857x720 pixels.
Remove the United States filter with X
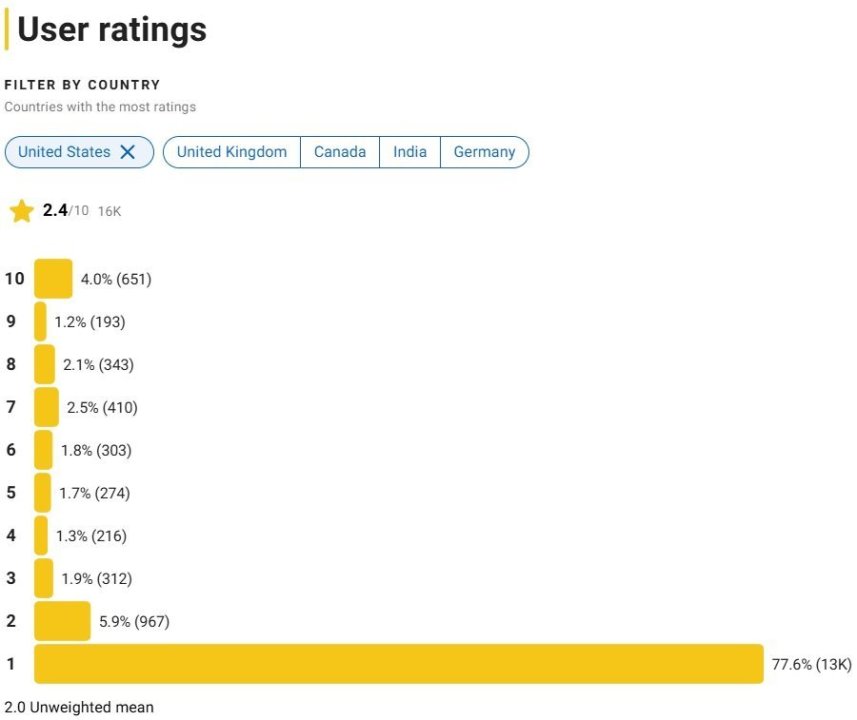tap(128, 152)
